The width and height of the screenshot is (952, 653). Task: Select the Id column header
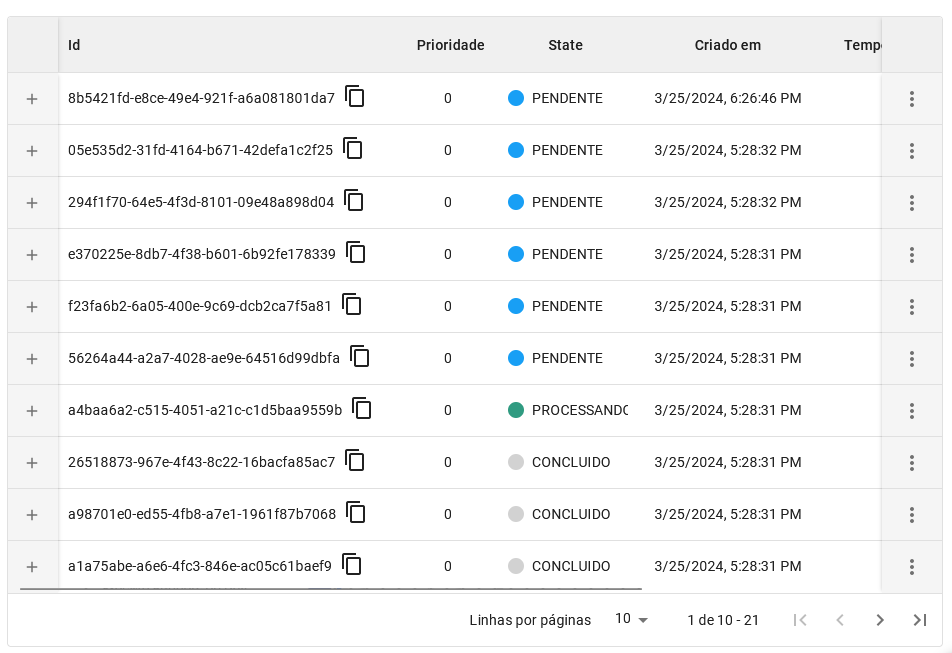74,45
